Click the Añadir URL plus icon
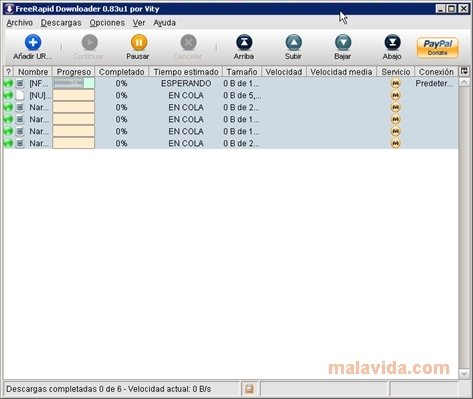 click(x=33, y=42)
